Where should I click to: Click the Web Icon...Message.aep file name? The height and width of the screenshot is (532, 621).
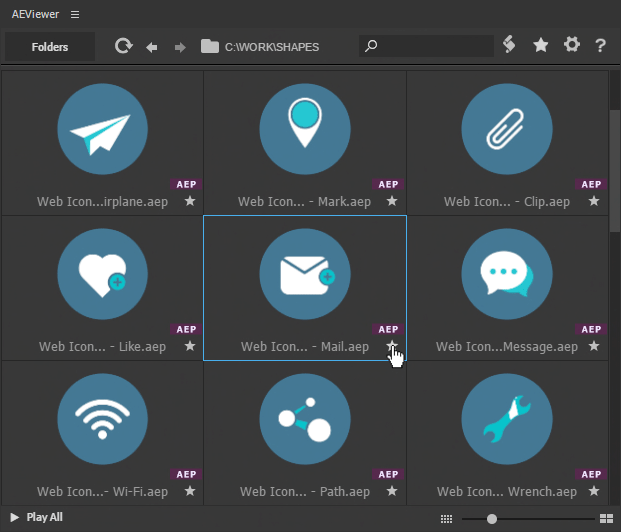[507, 347]
